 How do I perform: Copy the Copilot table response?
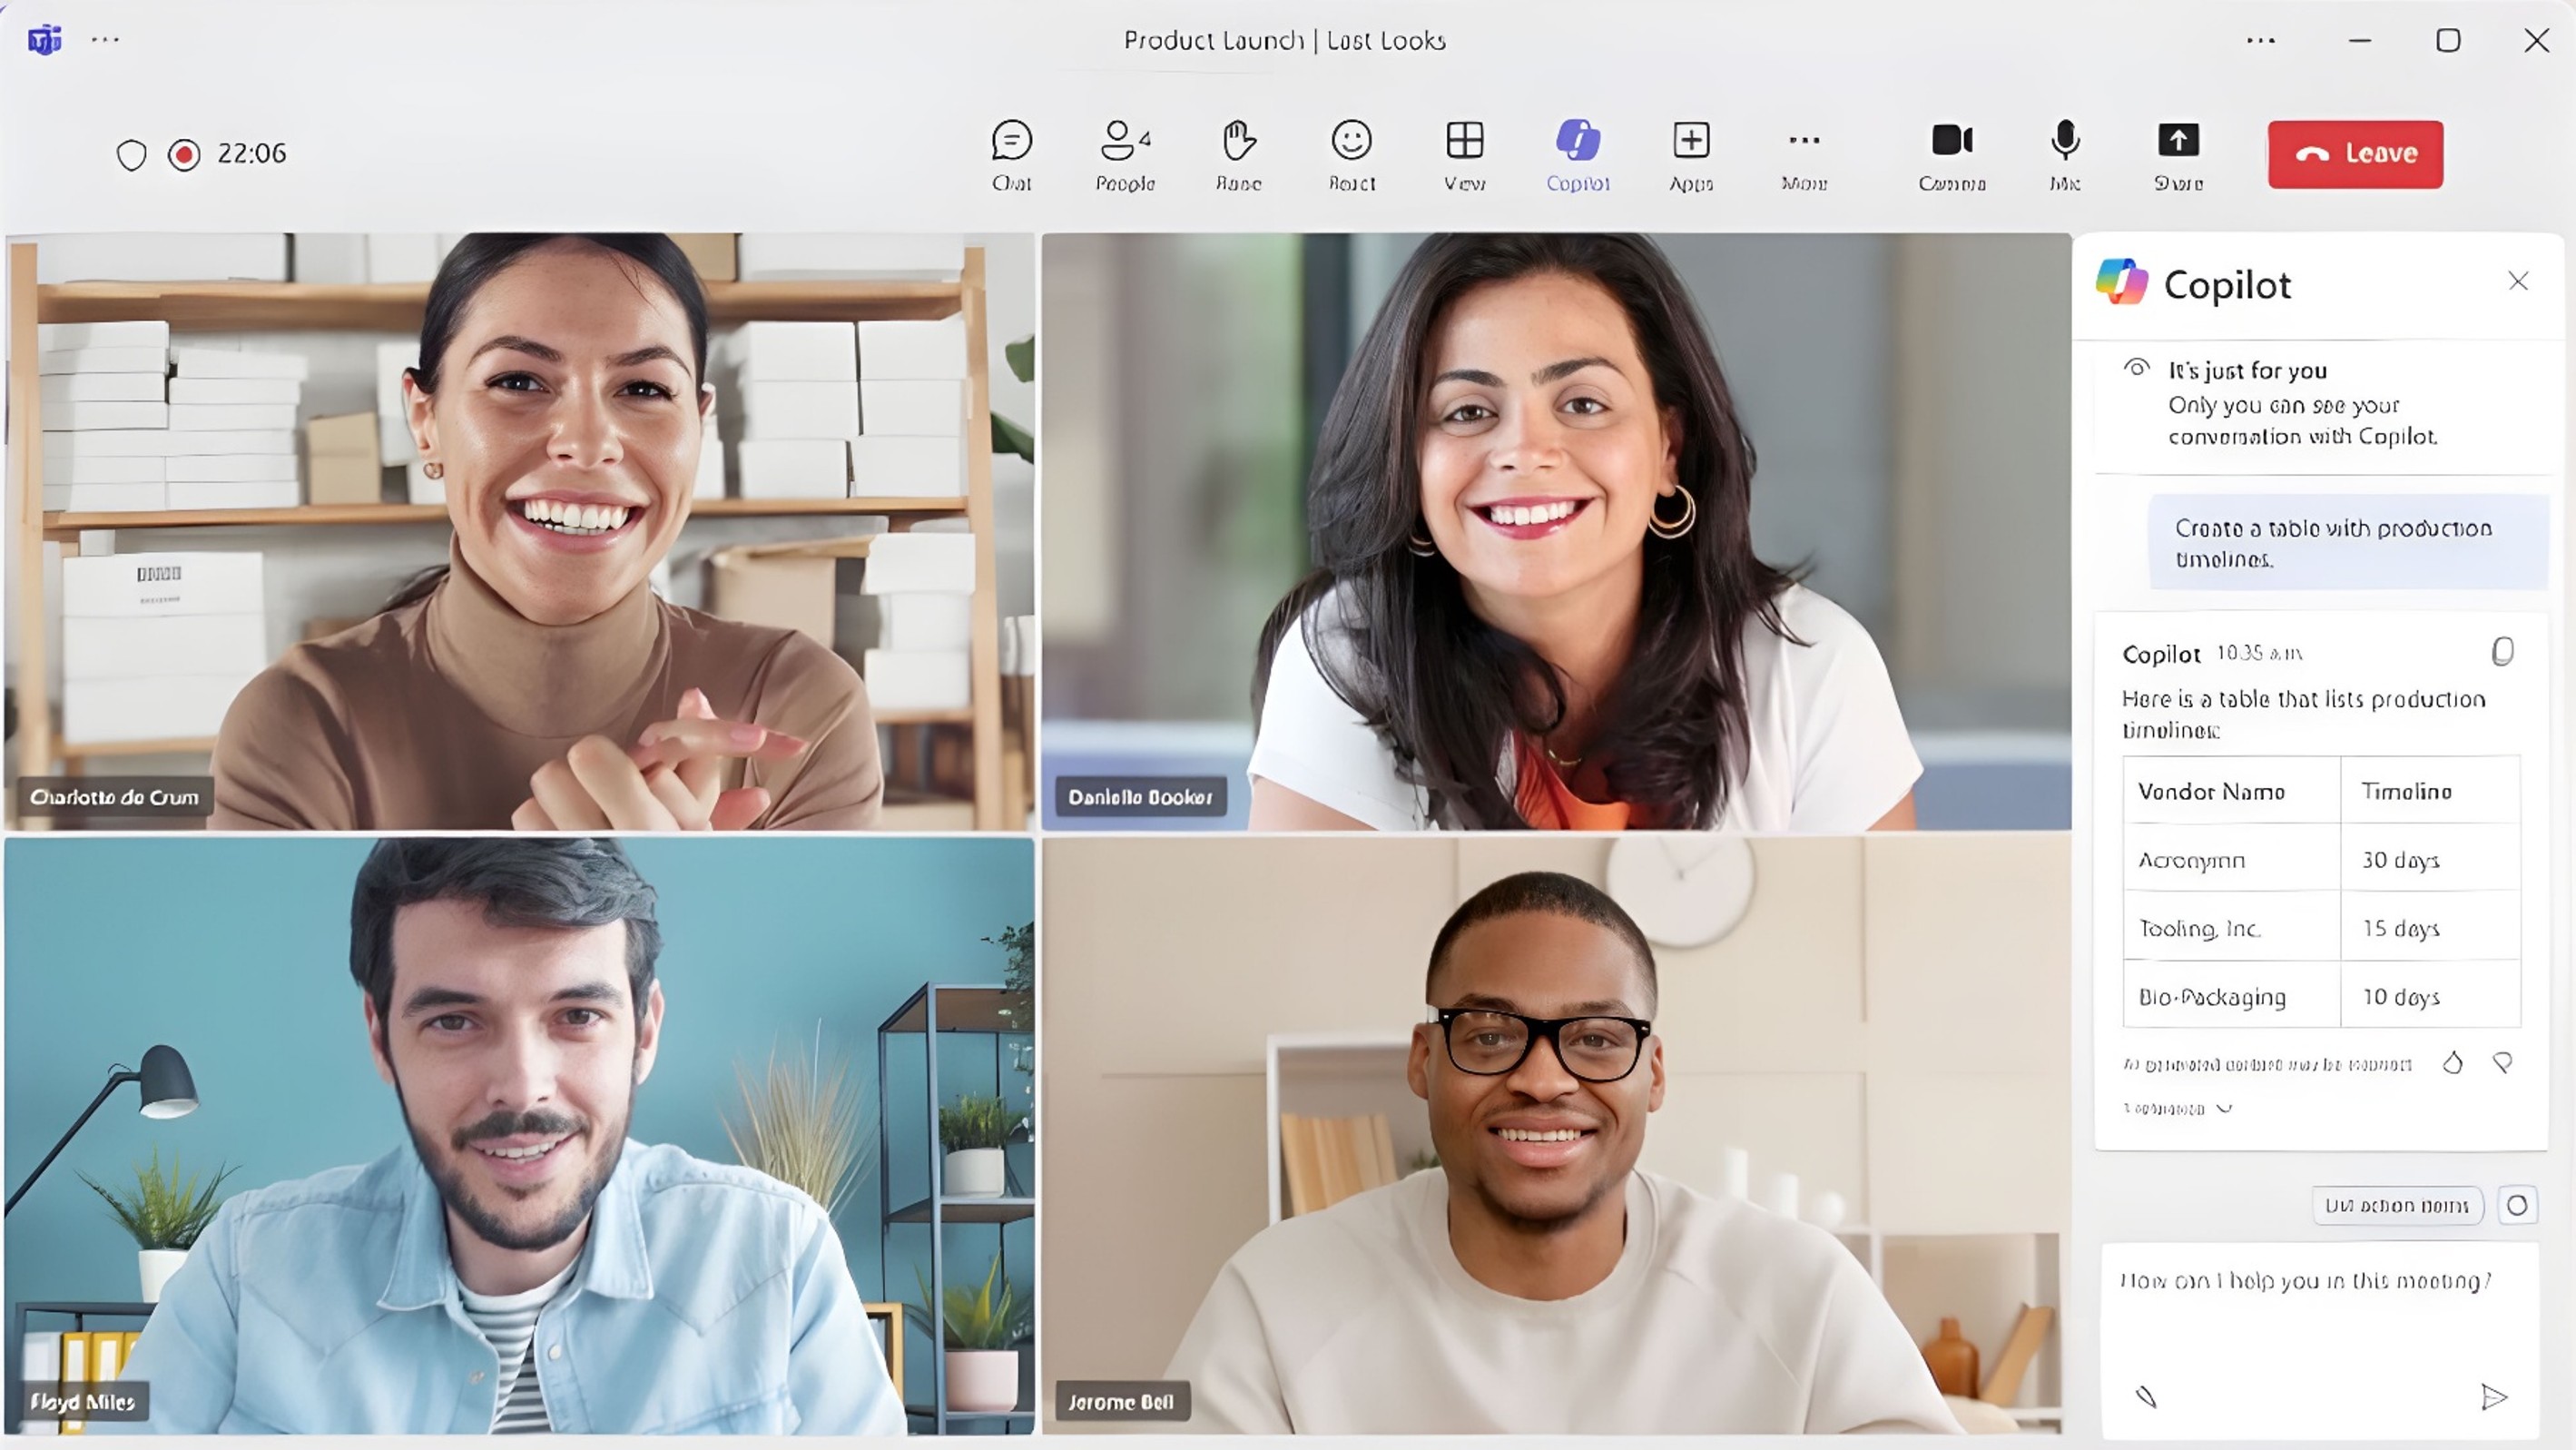(2502, 652)
